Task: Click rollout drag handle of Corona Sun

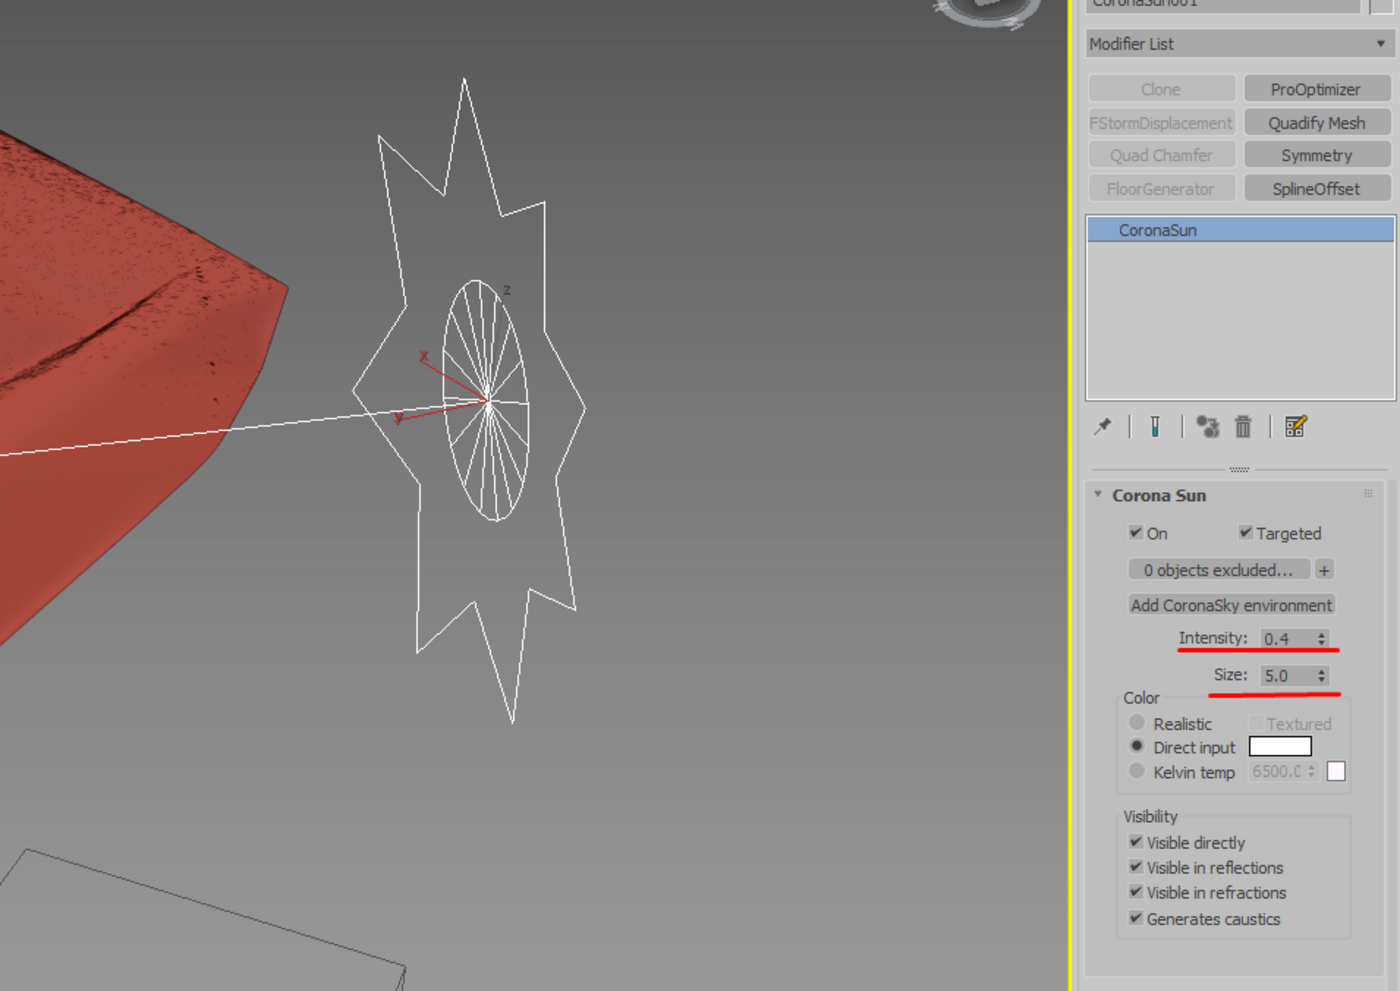Action: tap(1368, 494)
